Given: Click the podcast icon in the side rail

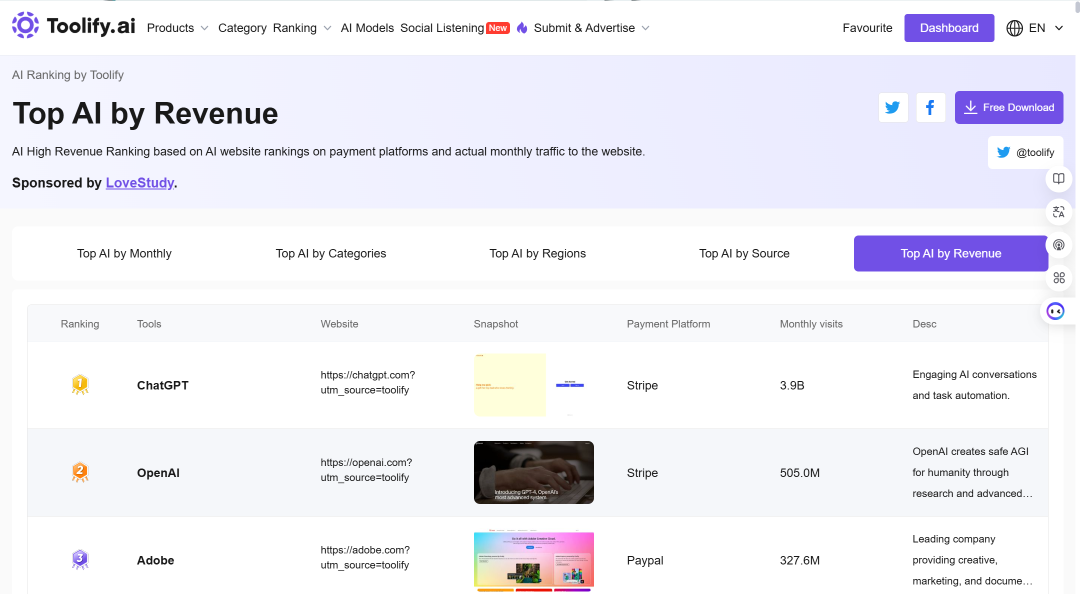Looking at the screenshot, I should pyautogui.click(x=1059, y=245).
